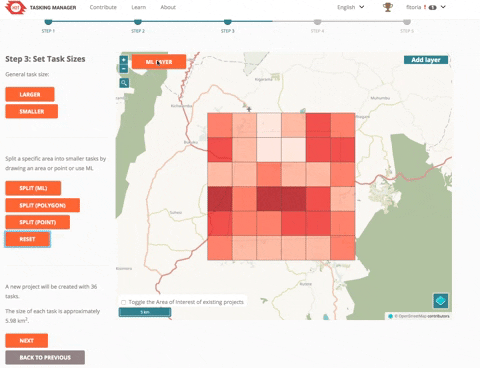Click the map zoom in plus icon
The image size is (480, 368).
124,60
